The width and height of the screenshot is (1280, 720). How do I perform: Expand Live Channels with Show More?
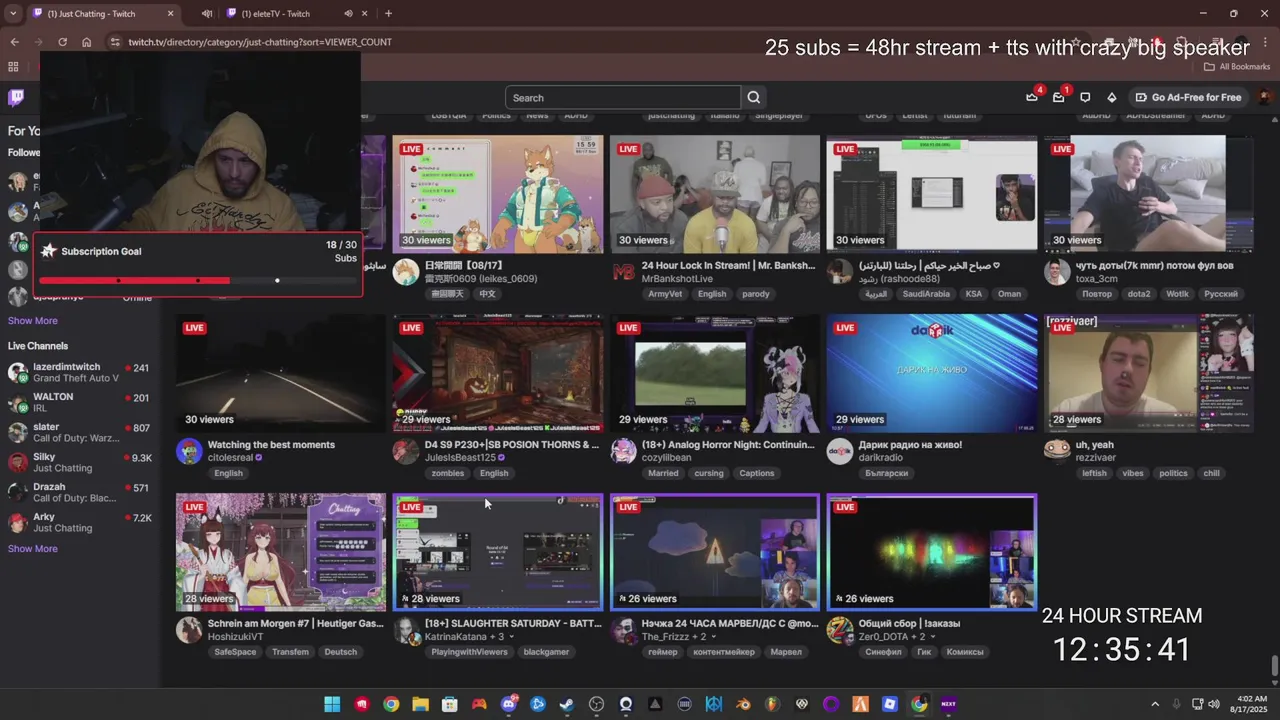(33, 549)
